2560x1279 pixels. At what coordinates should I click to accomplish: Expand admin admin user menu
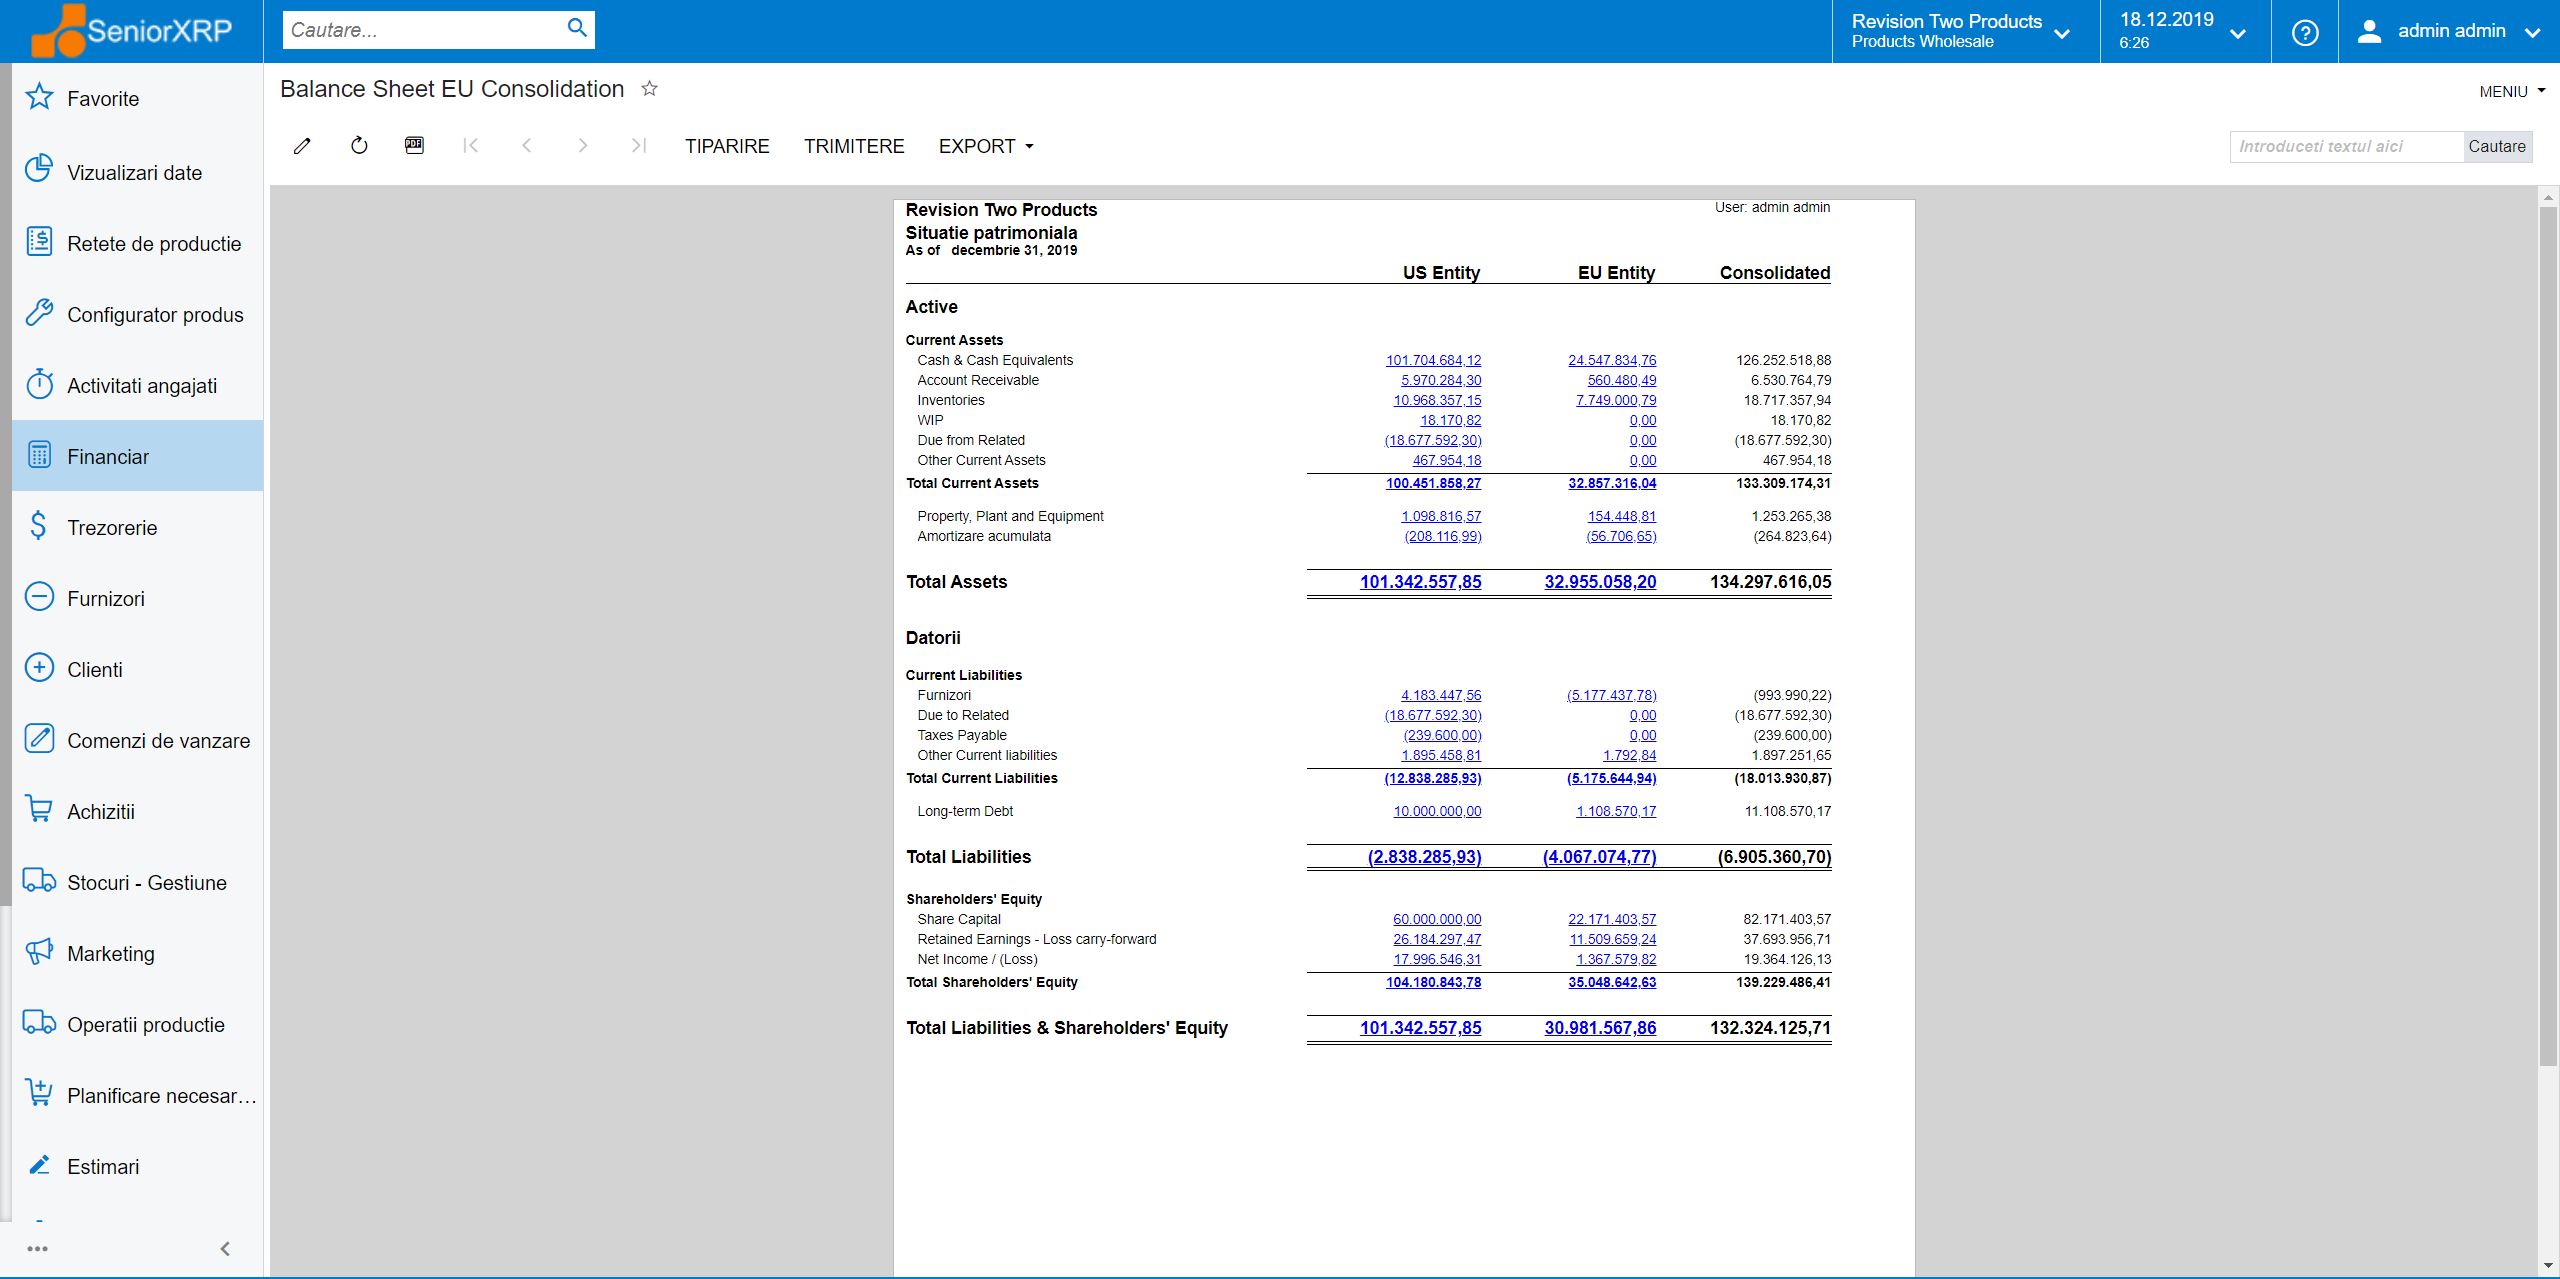point(2449,31)
